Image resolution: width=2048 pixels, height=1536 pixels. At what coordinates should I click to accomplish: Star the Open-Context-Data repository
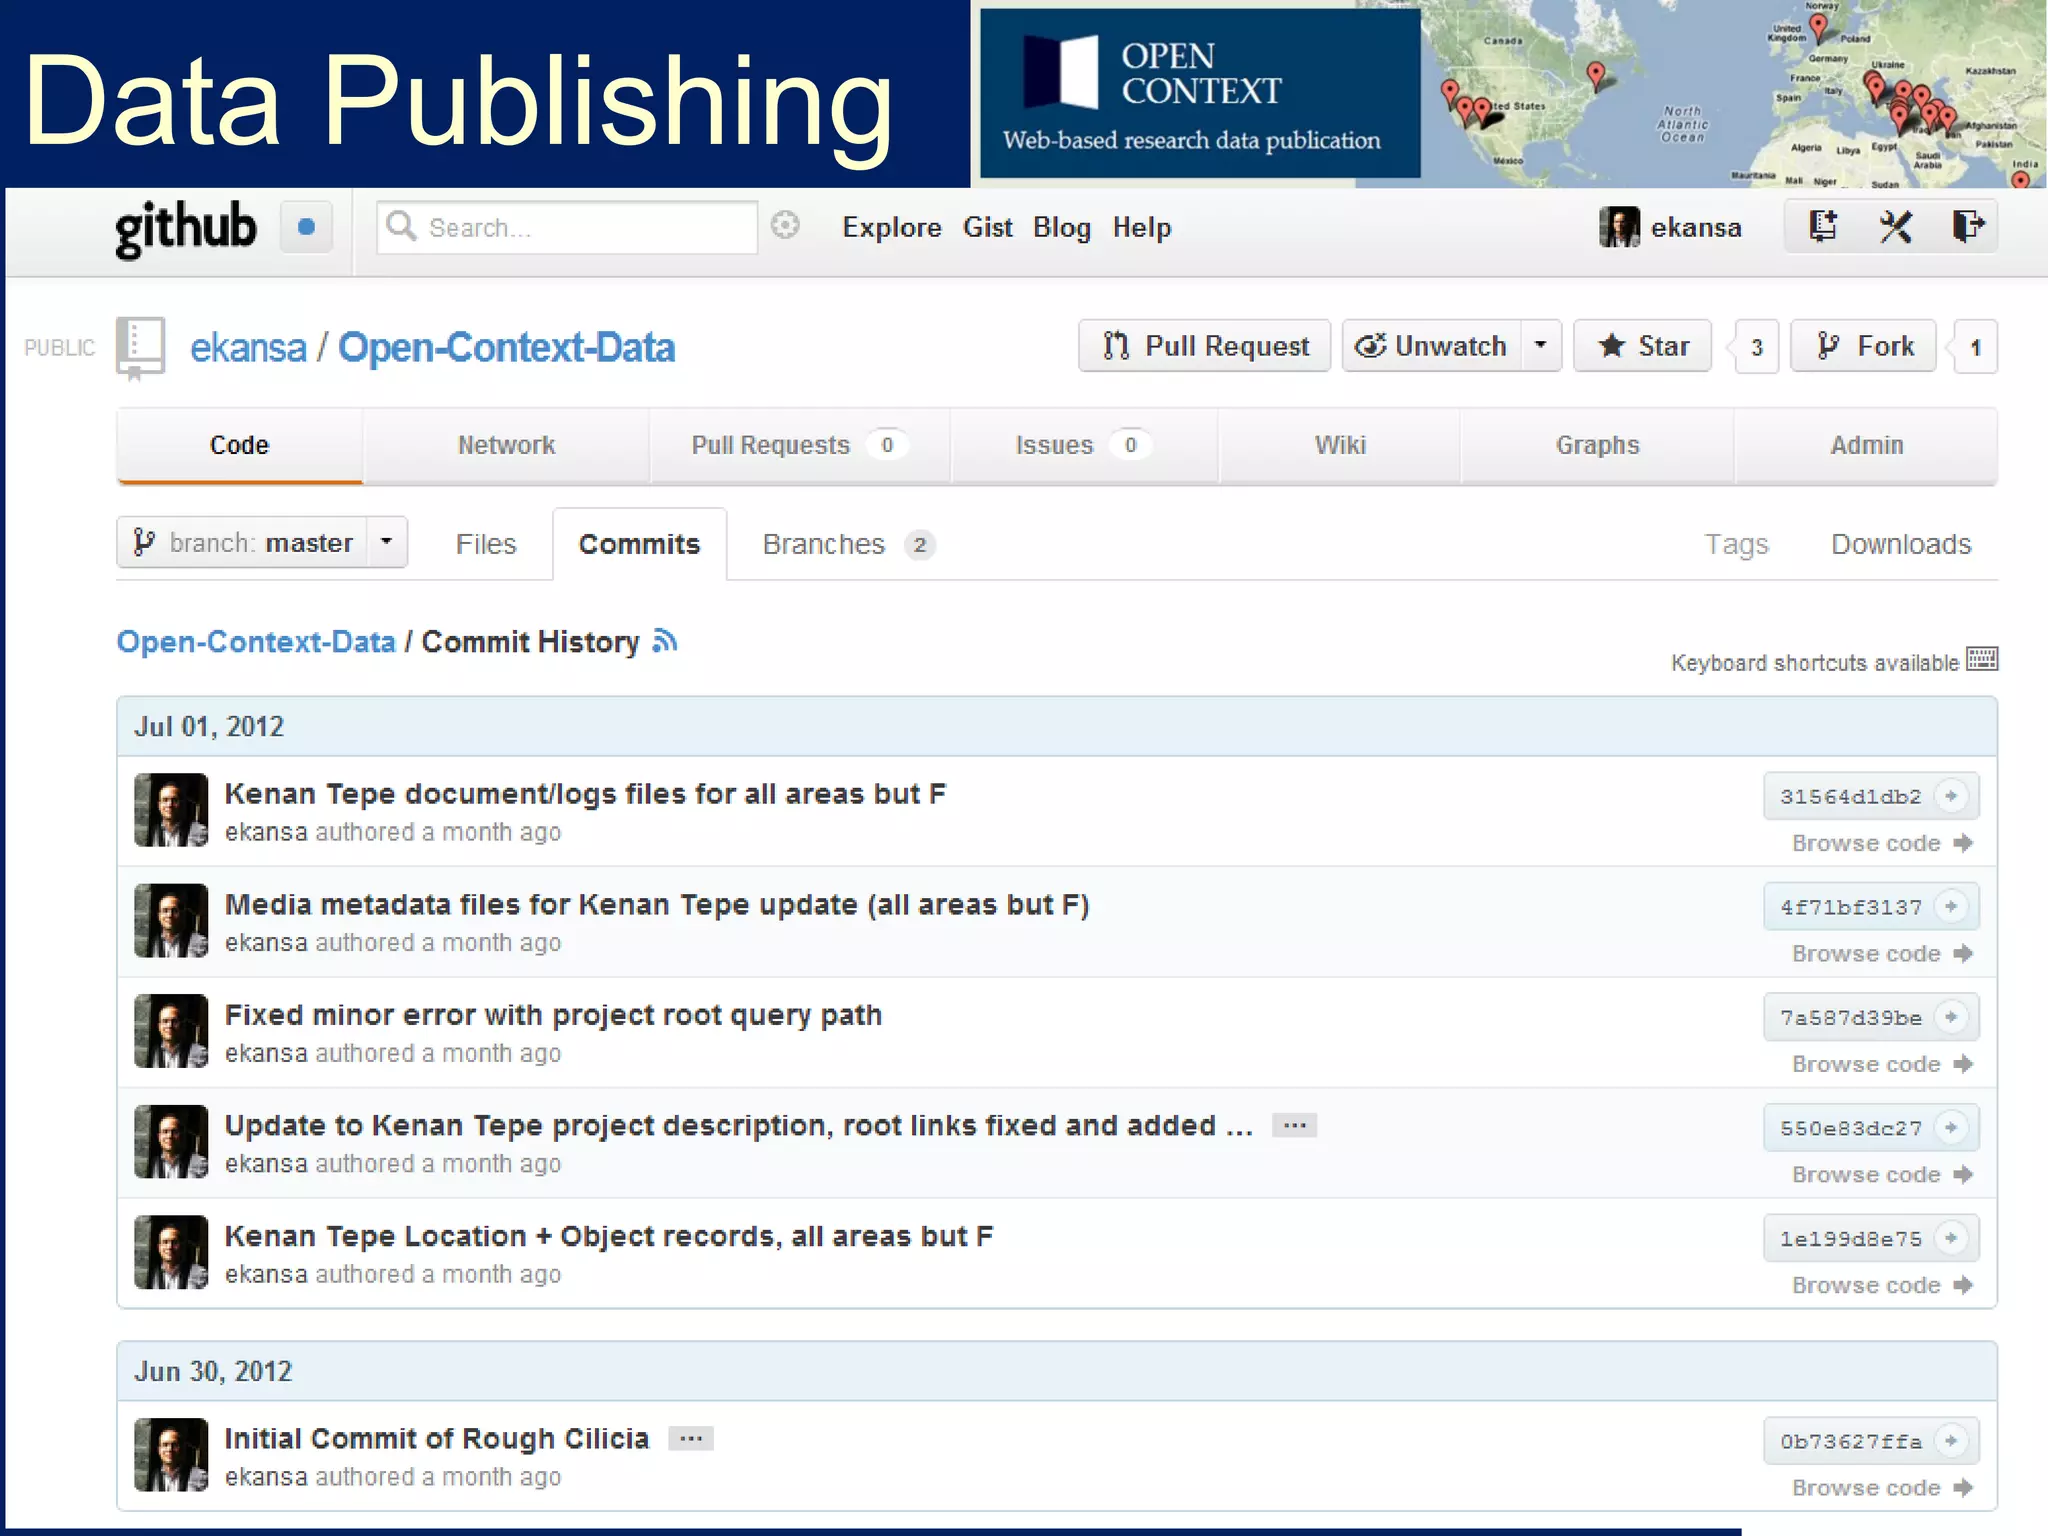coord(1643,346)
